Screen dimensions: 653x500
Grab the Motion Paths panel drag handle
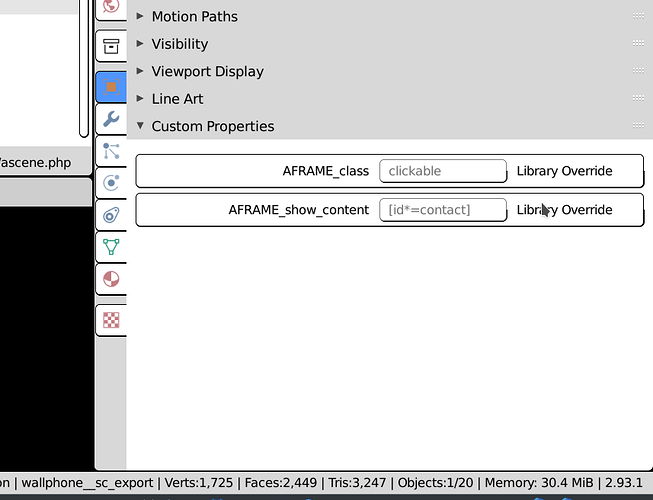pyautogui.click(x=638, y=16)
